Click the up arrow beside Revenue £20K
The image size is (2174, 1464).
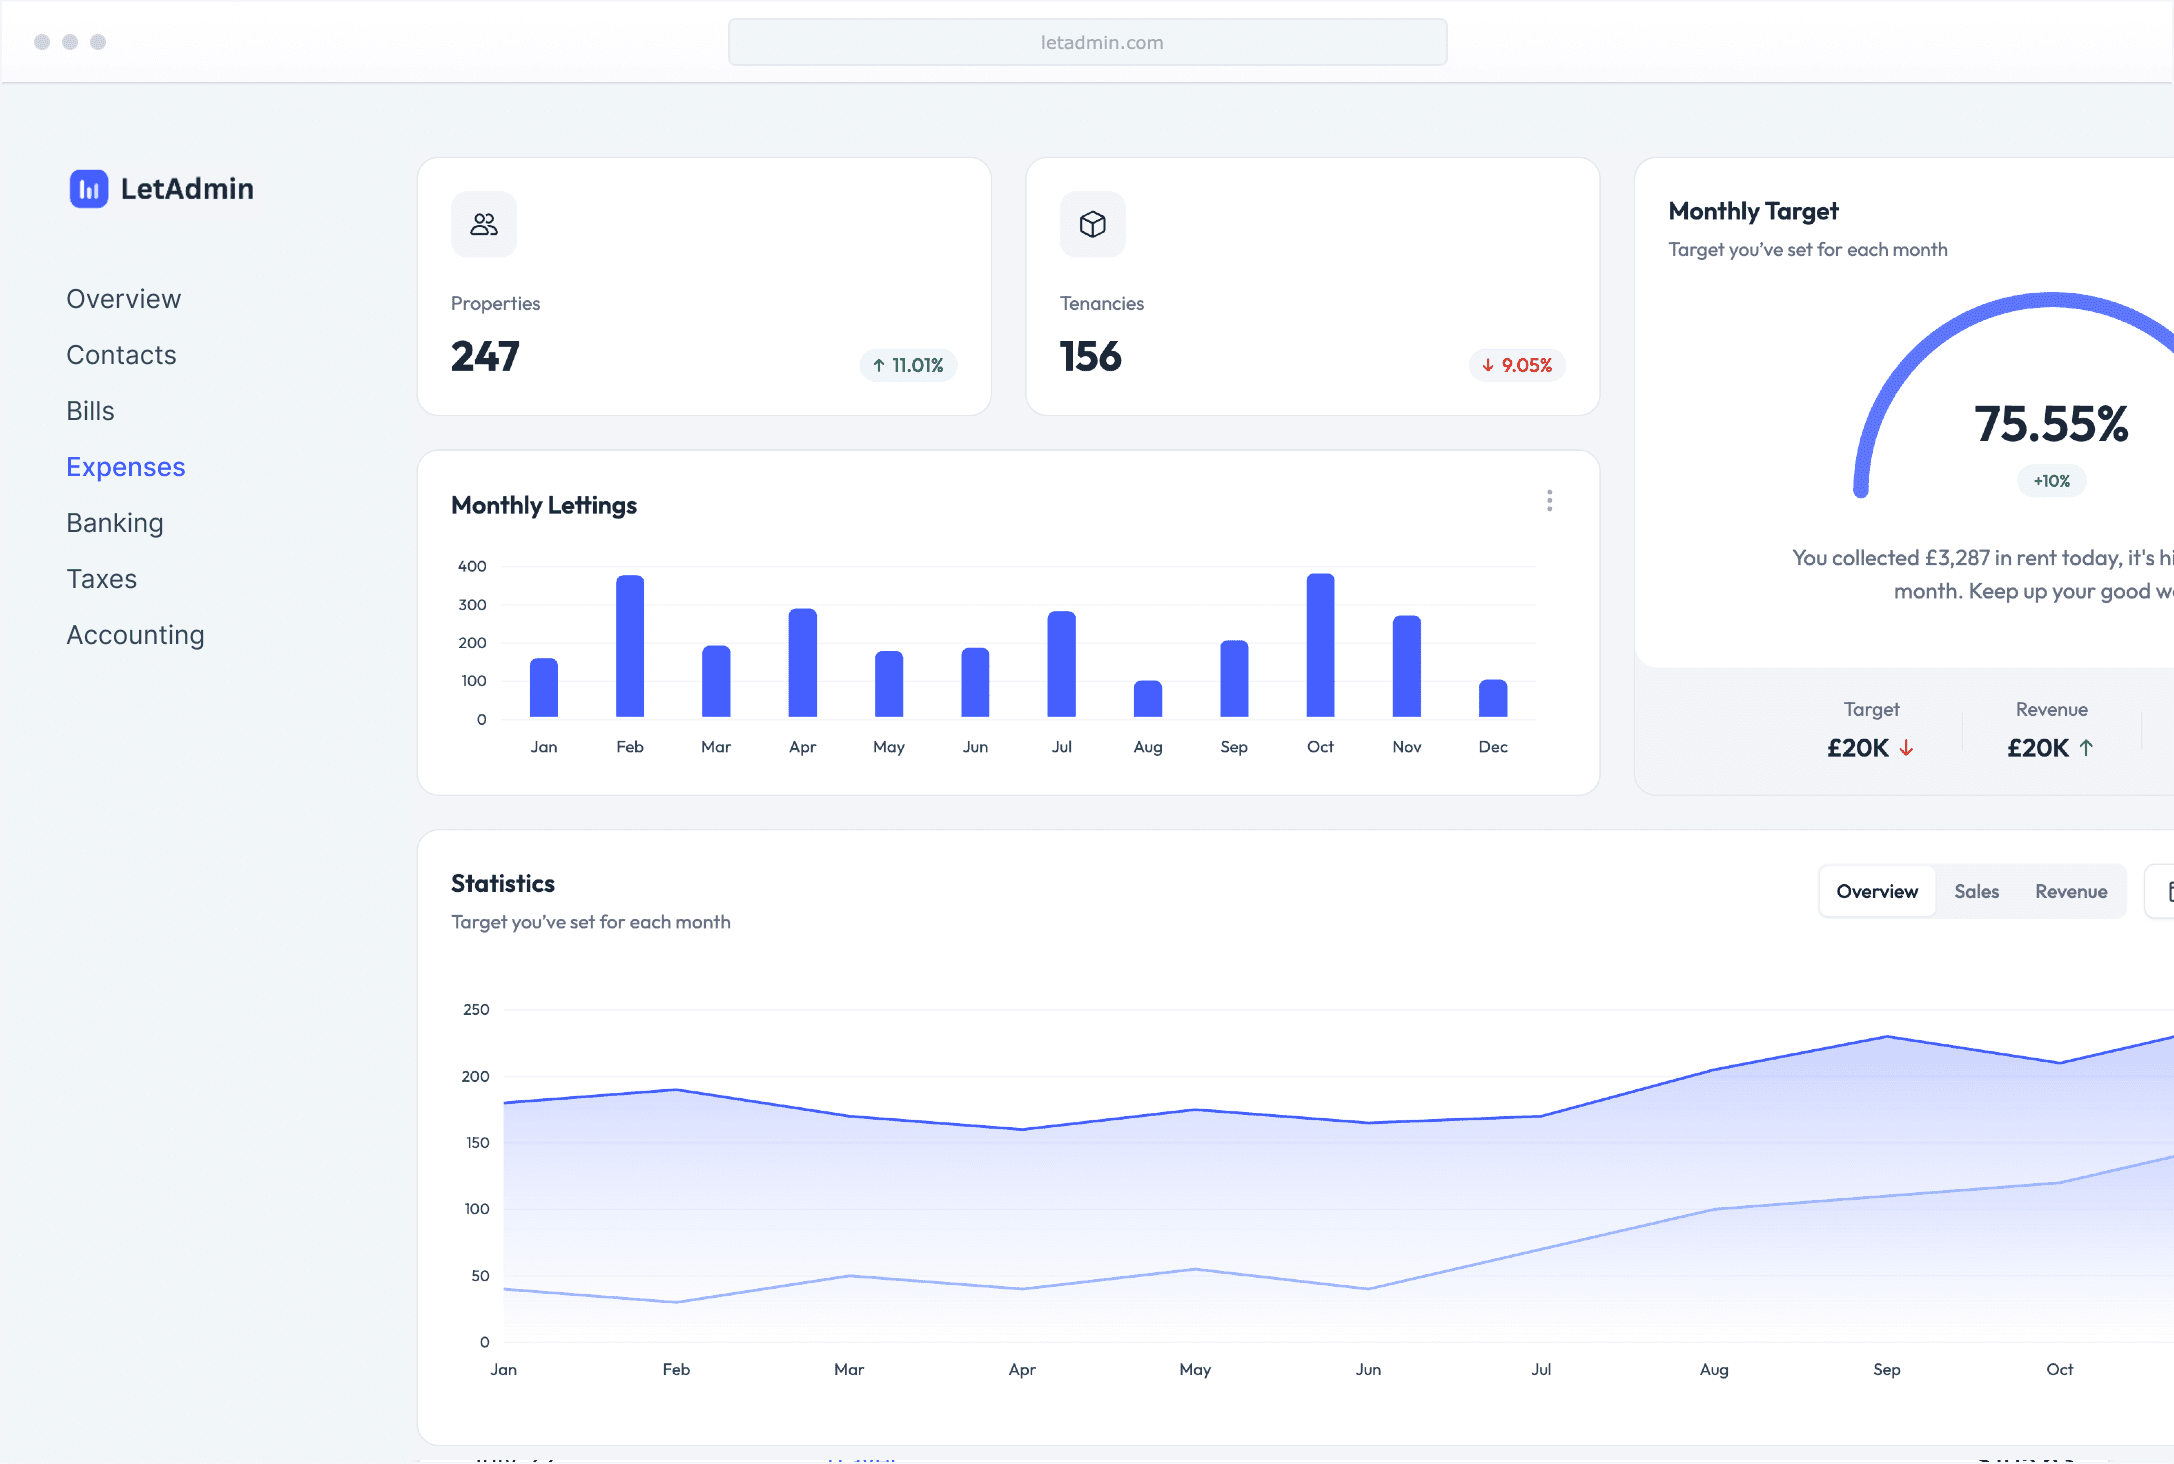(x=2086, y=748)
